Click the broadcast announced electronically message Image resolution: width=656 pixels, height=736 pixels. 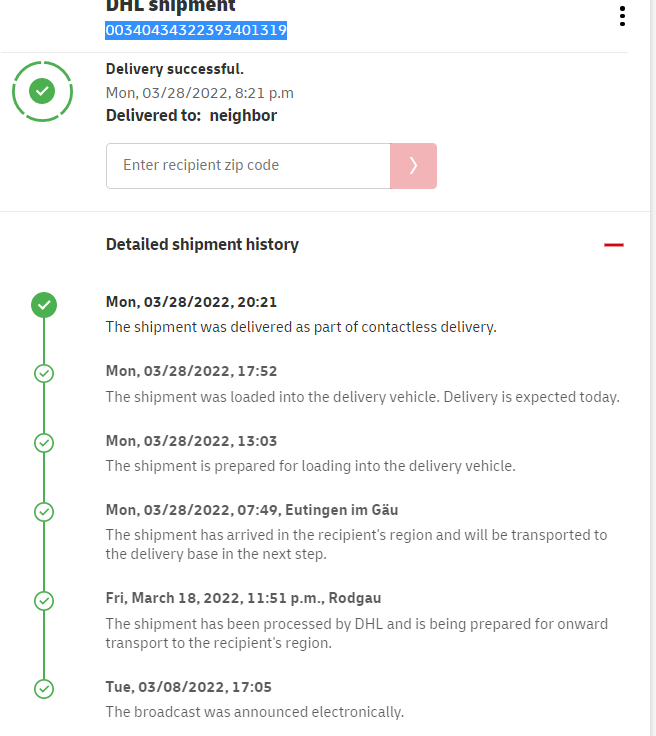pos(254,712)
